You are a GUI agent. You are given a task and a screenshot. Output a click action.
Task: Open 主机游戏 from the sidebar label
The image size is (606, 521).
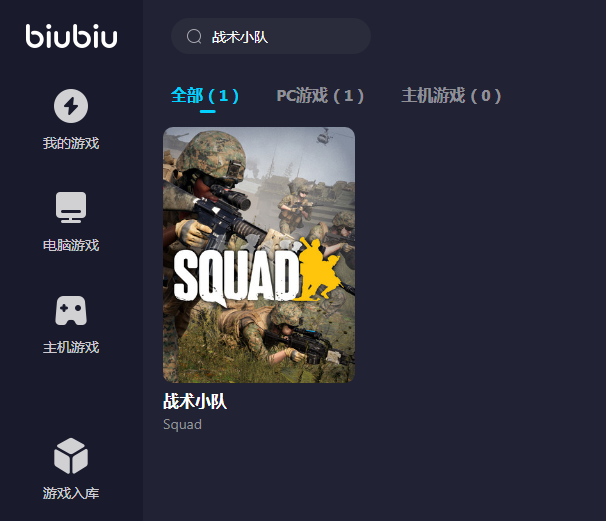coord(71,347)
